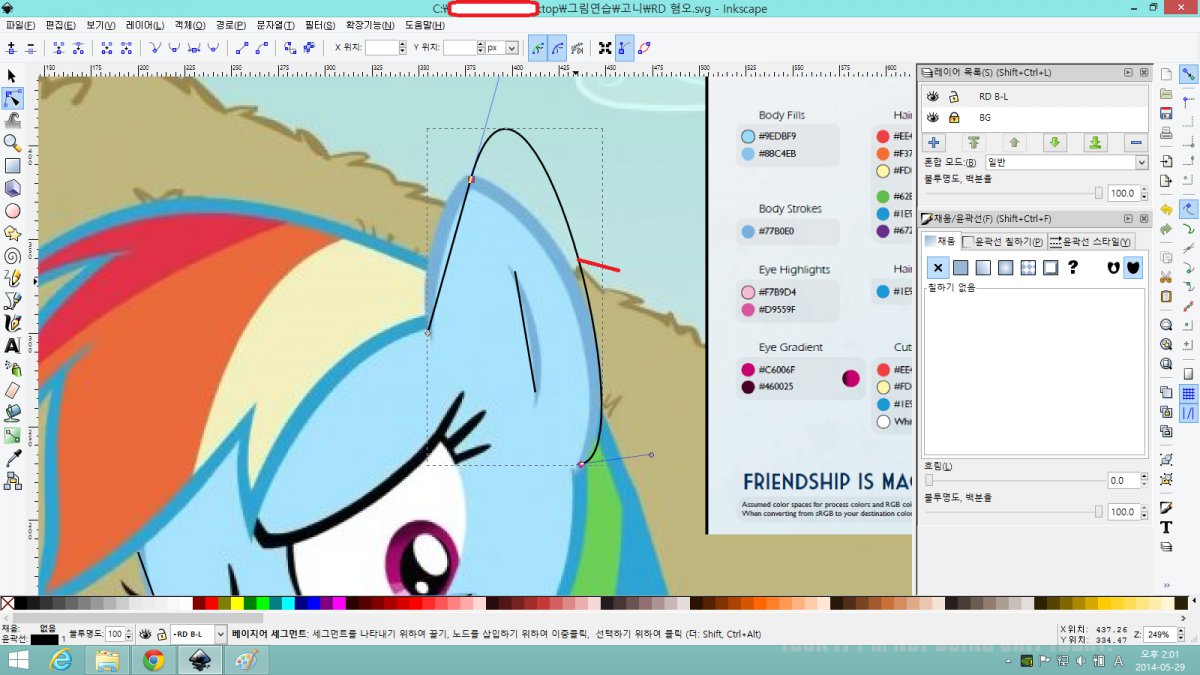This screenshot has width=1200, height=675.
Task: Lock the RD B-L layer
Action: (x=954, y=97)
